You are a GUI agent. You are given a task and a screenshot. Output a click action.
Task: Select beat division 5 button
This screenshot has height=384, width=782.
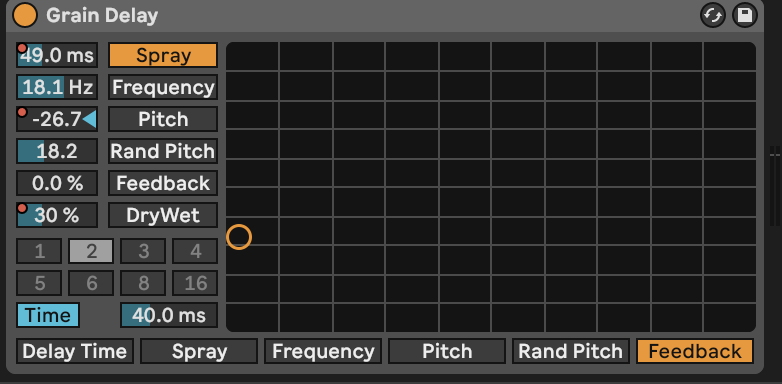click(x=39, y=283)
